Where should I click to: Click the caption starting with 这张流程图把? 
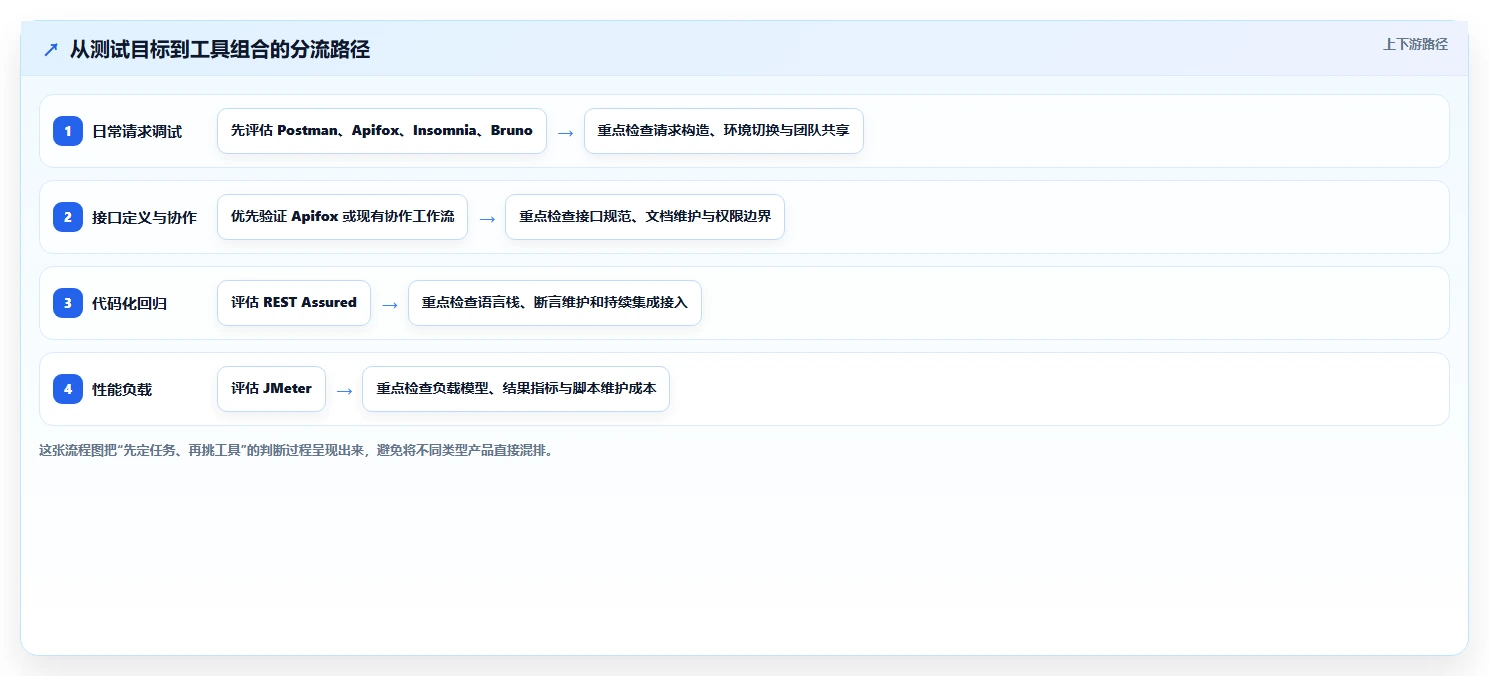(296, 450)
